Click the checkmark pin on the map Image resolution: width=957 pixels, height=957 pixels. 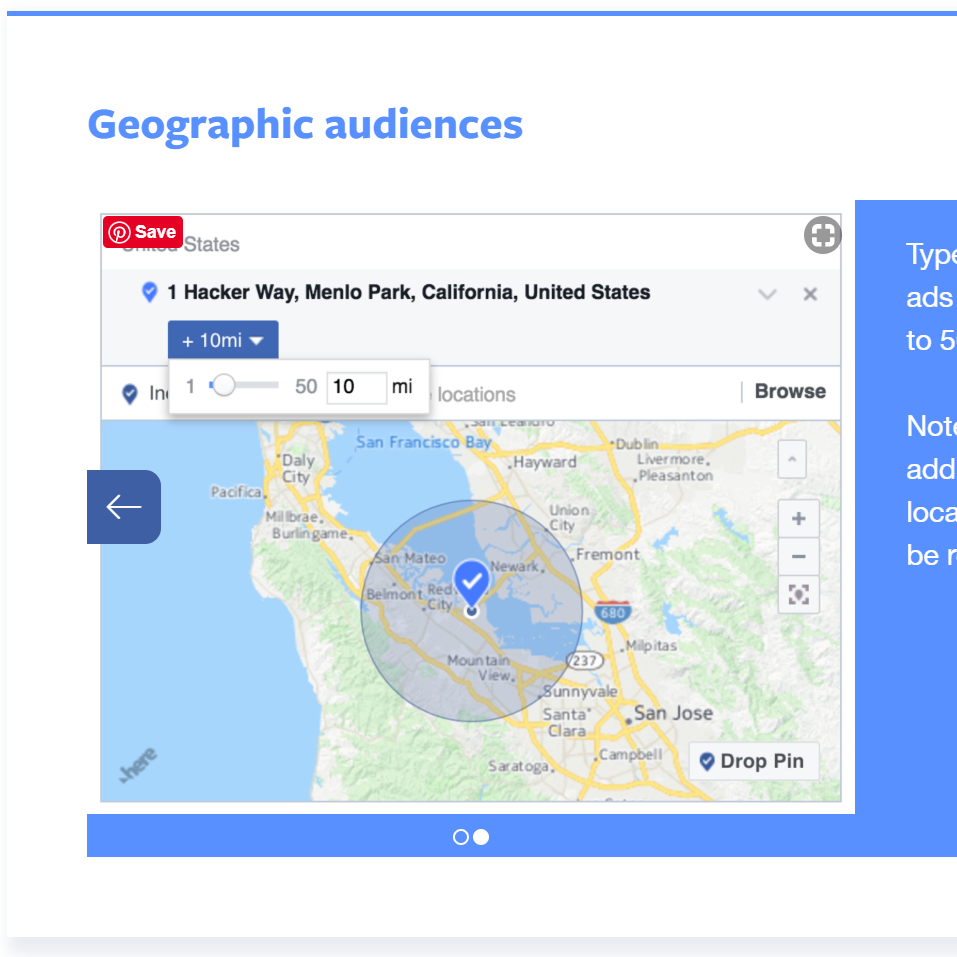471,583
